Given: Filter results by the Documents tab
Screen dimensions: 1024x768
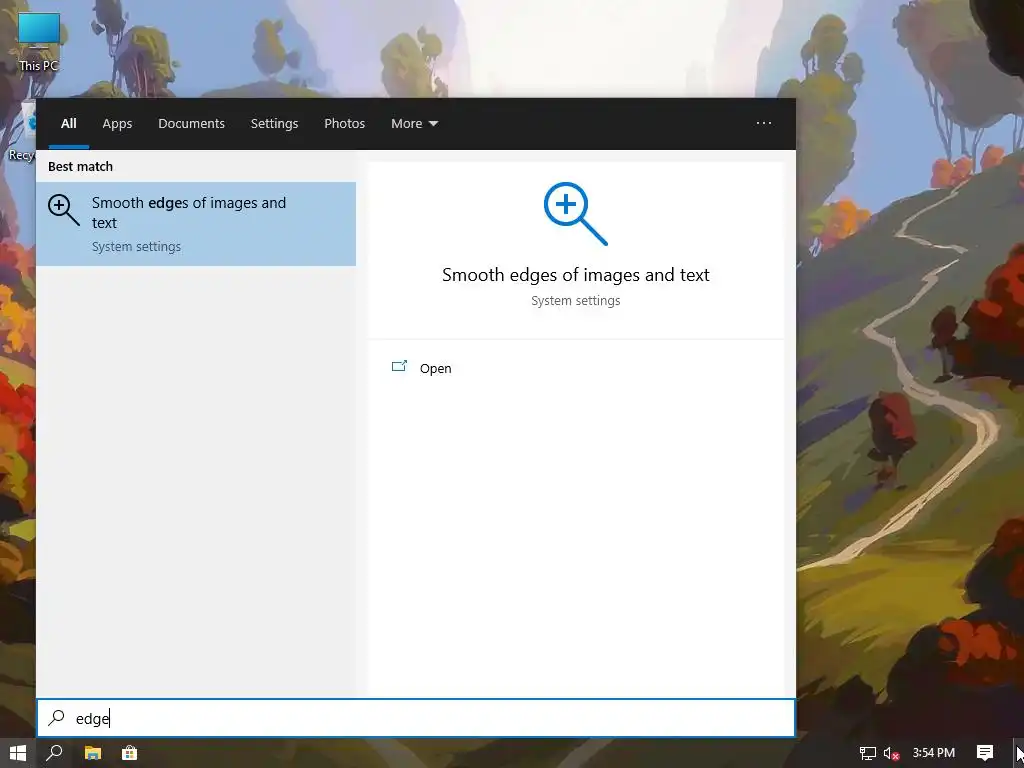Looking at the screenshot, I should [x=191, y=123].
